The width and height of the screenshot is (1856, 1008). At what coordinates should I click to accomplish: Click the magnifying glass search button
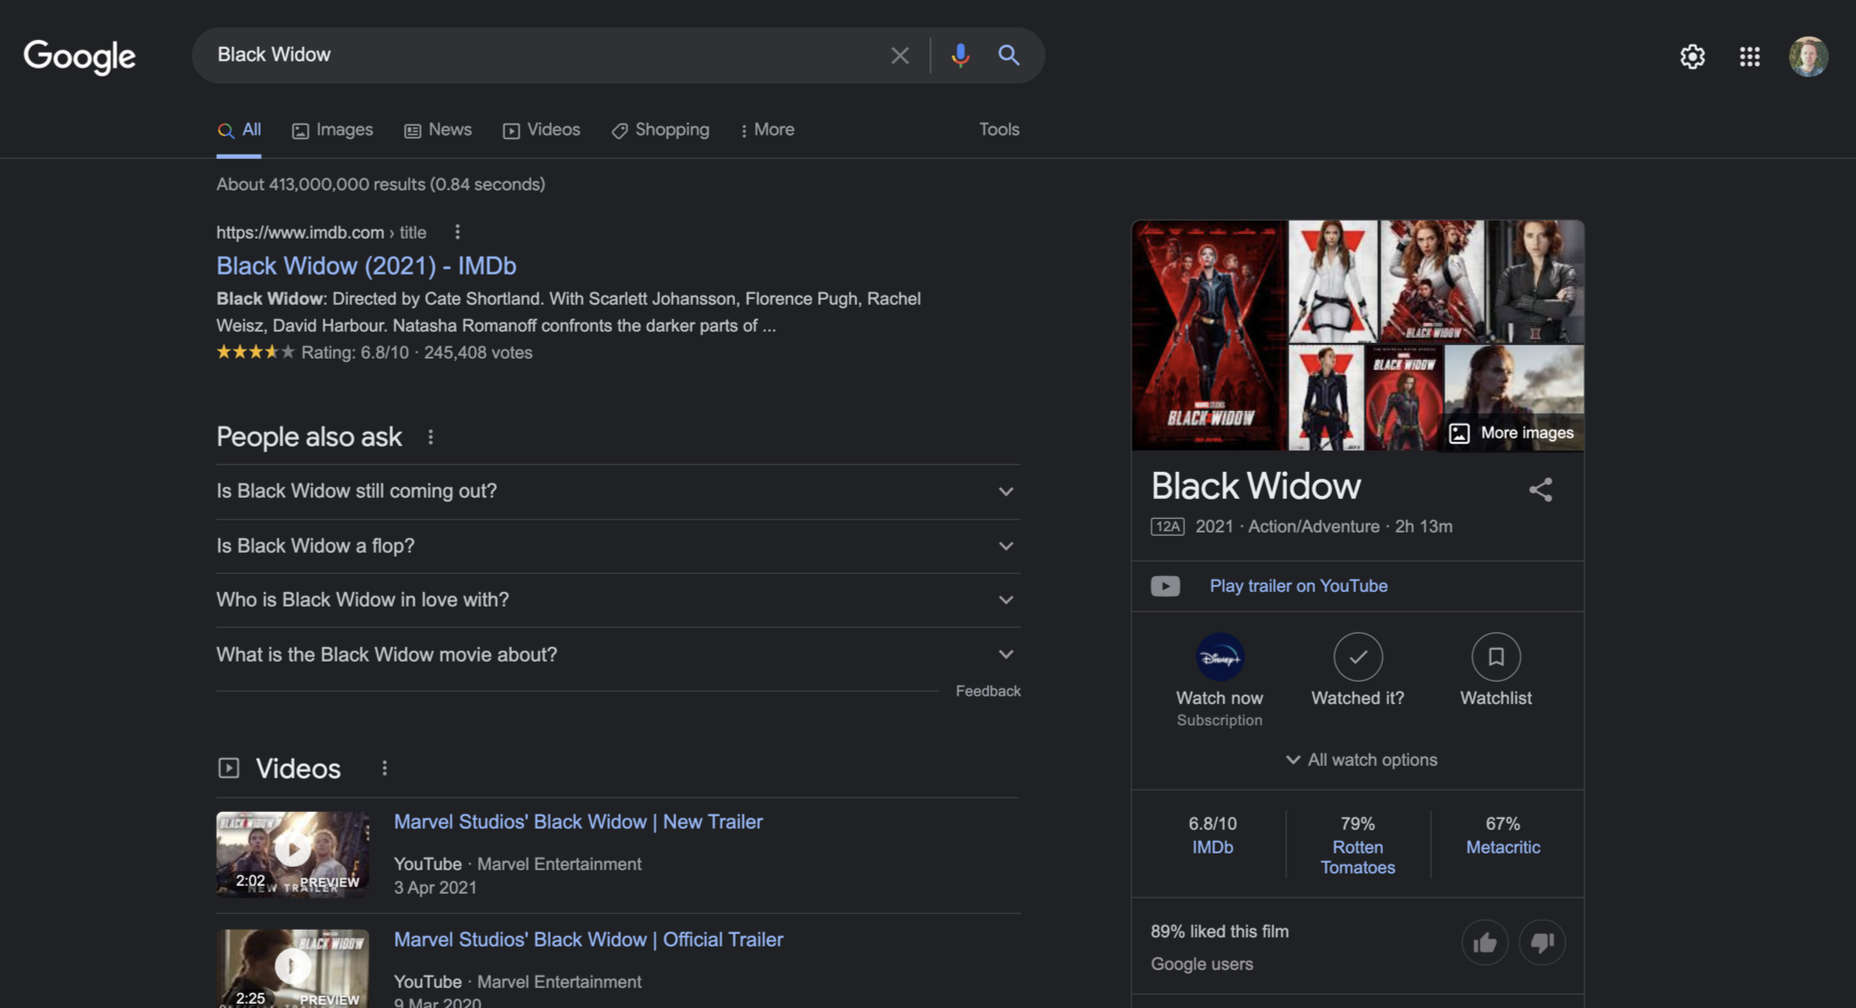[1009, 55]
